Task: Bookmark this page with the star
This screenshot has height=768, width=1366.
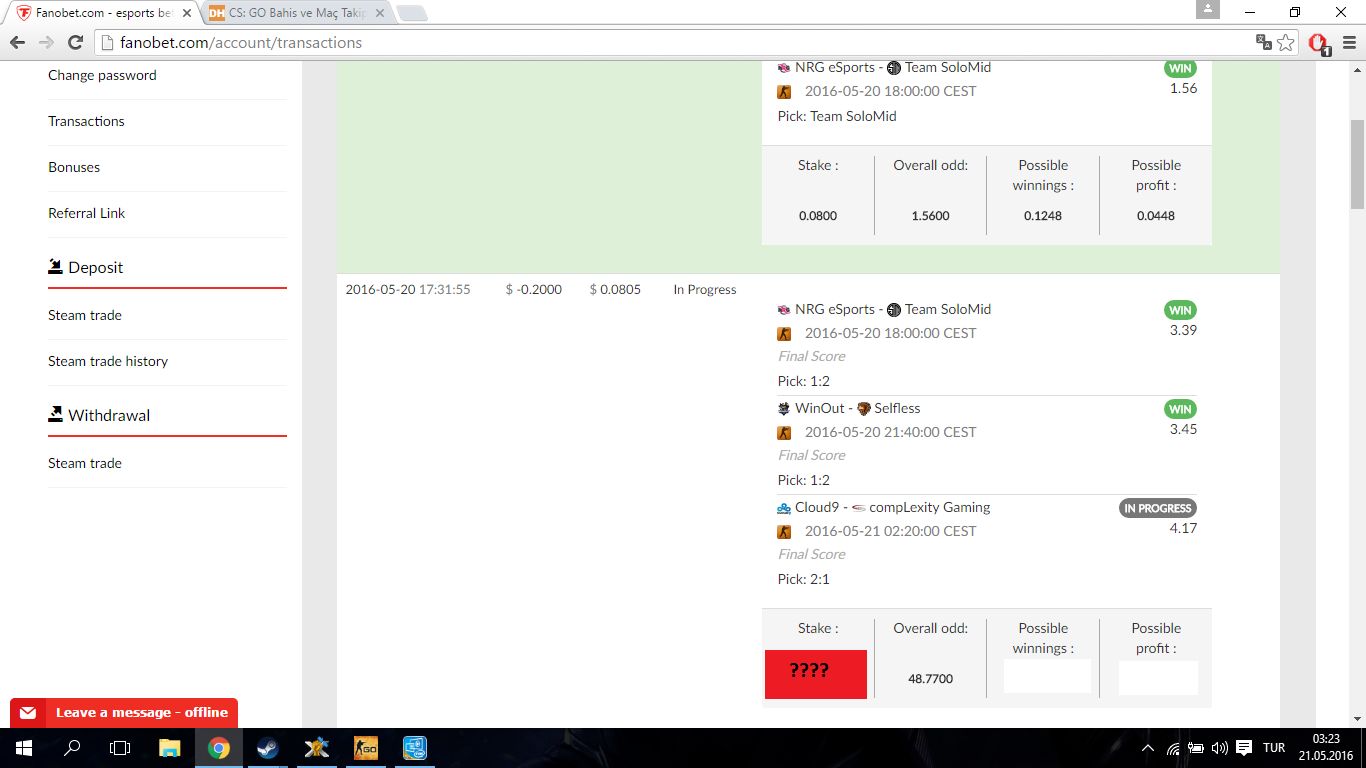Action: tap(1286, 43)
